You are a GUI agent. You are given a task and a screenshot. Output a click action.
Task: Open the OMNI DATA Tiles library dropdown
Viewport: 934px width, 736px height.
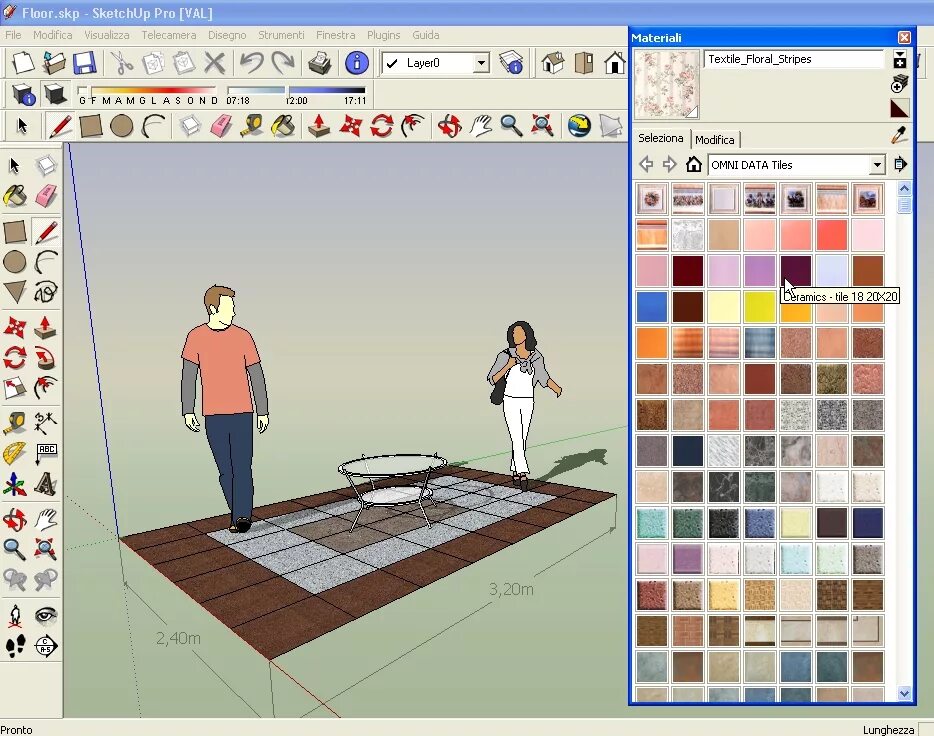tap(877, 165)
